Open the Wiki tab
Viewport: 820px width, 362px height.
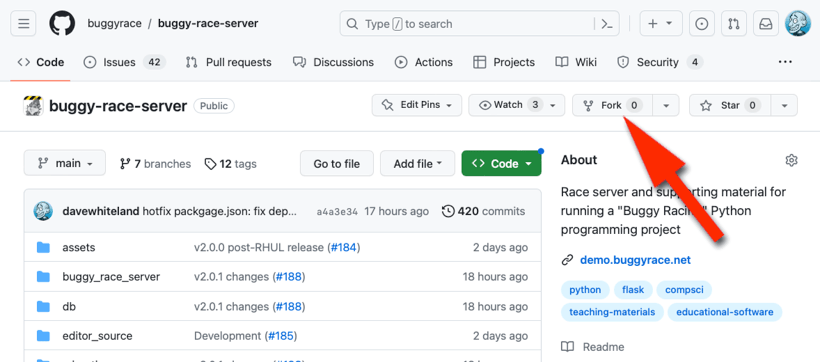[576, 62]
